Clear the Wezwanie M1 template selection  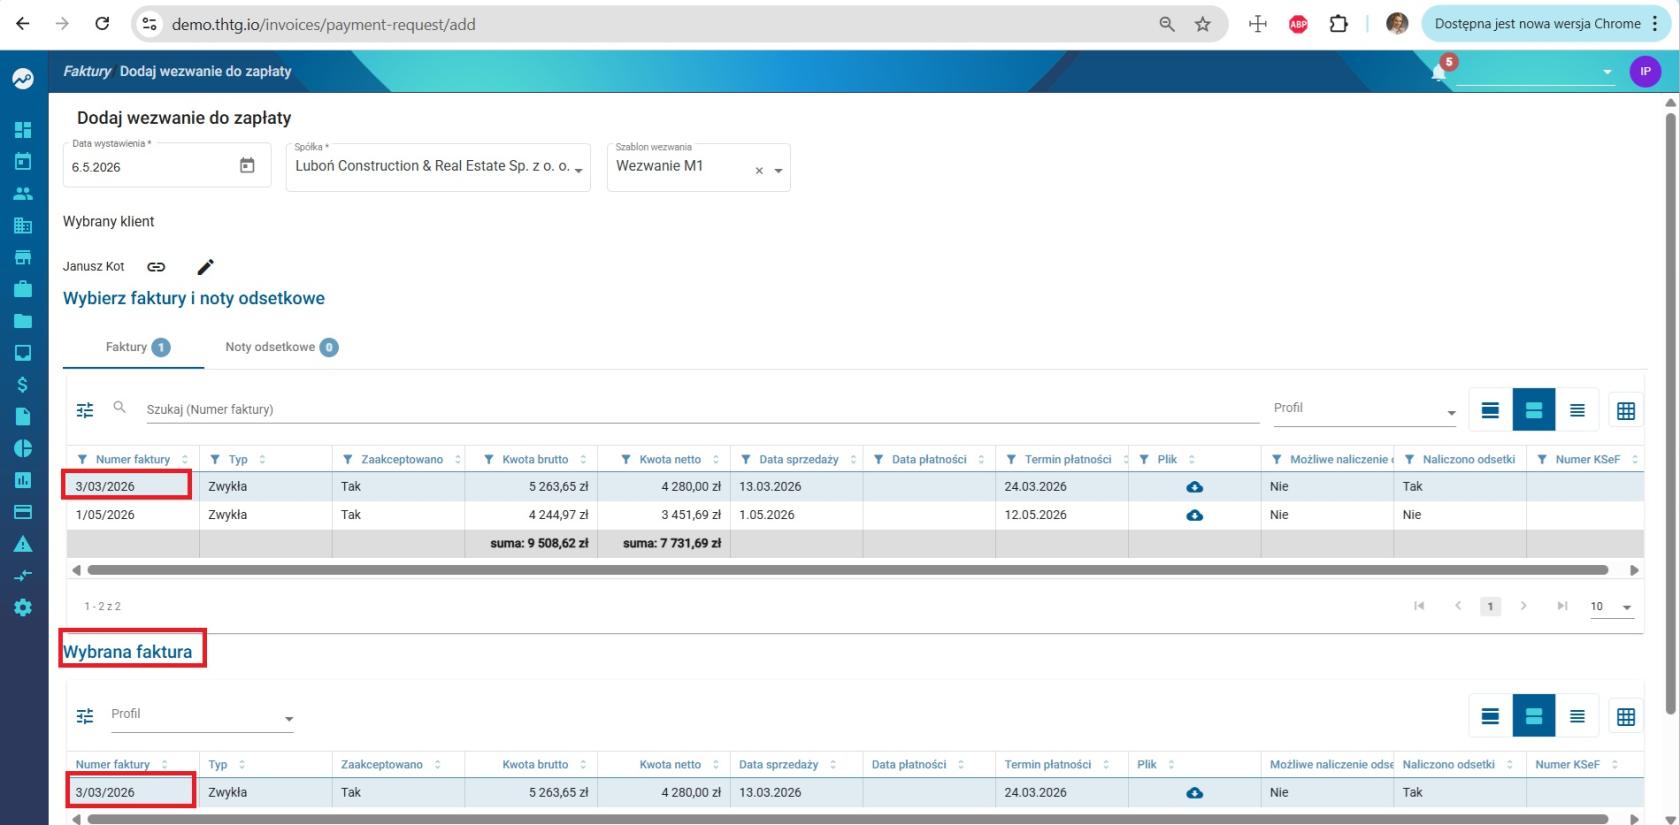pyautogui.click(x=759, y=170)
